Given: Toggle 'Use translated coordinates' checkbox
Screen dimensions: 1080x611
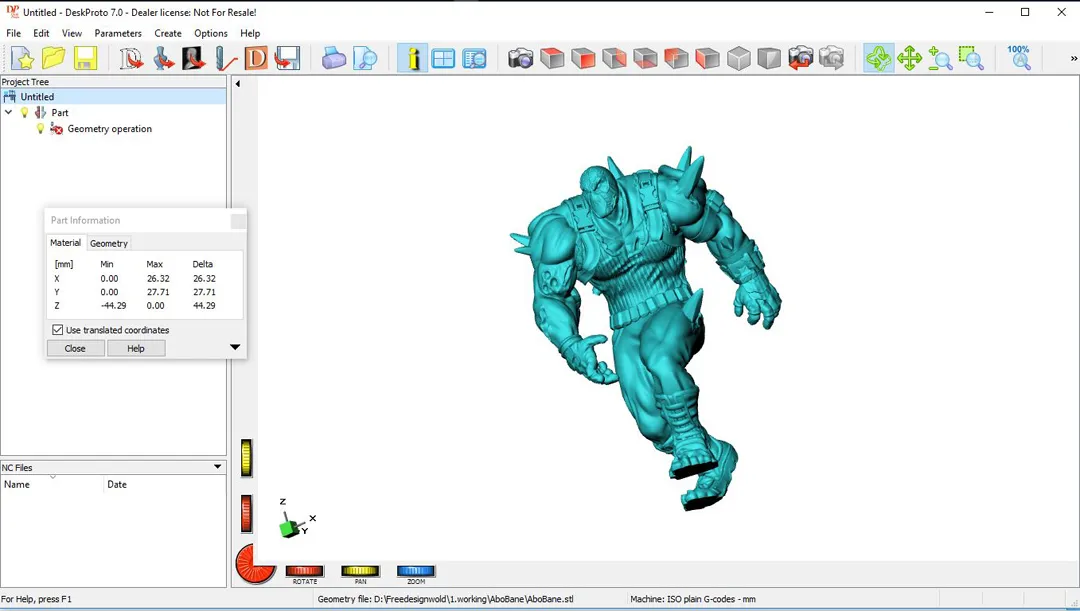Looking at the screenshot, I should (x=58, y=330).
